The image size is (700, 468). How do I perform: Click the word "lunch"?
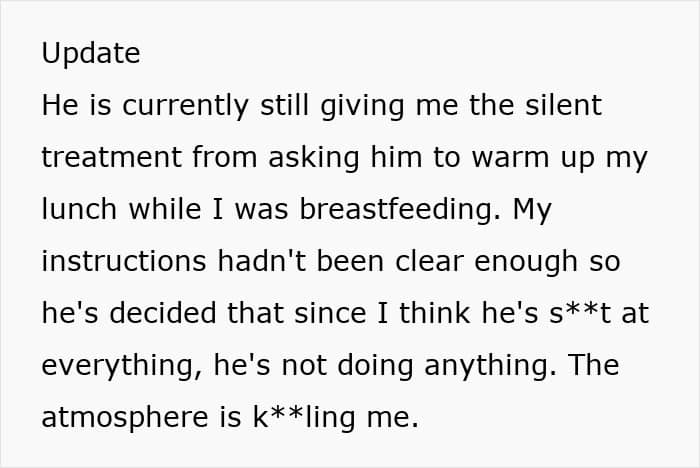click(x=79, y=209)
